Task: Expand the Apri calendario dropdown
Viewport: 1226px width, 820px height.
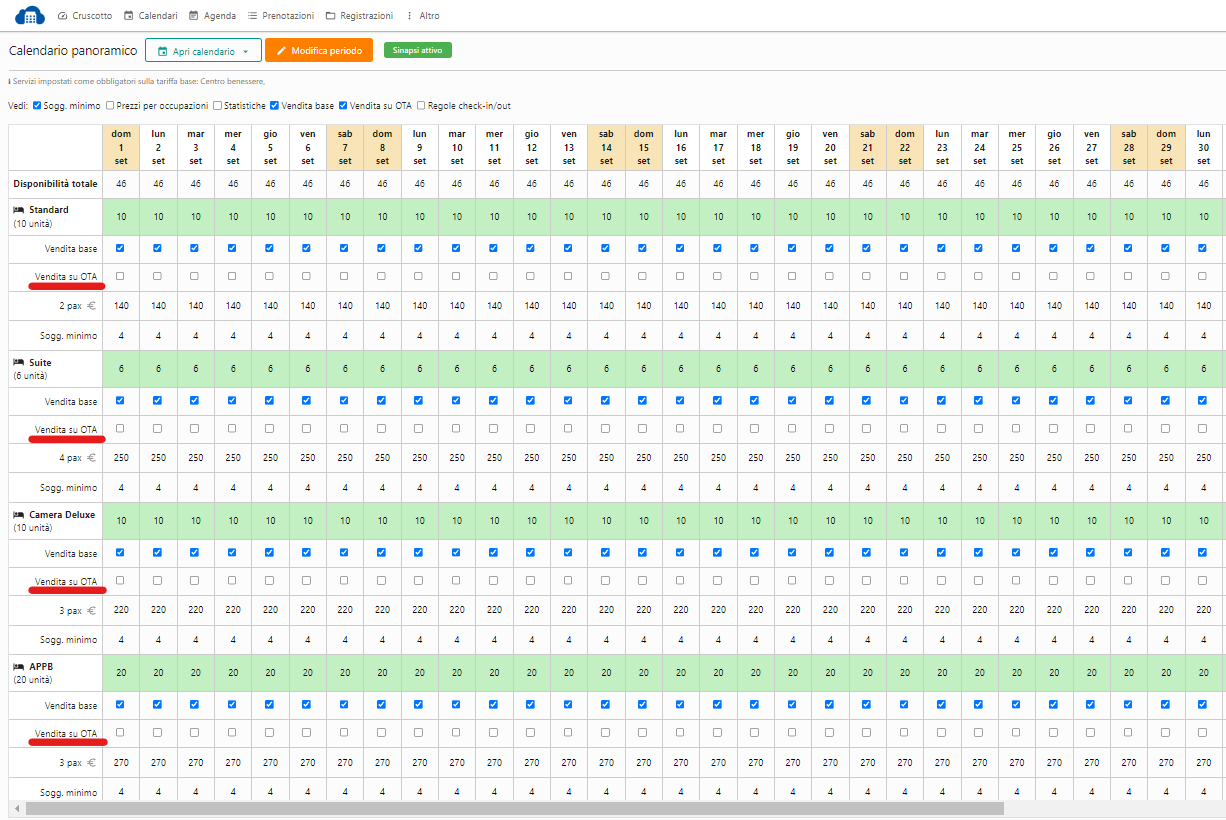Action: coord(203,51)
